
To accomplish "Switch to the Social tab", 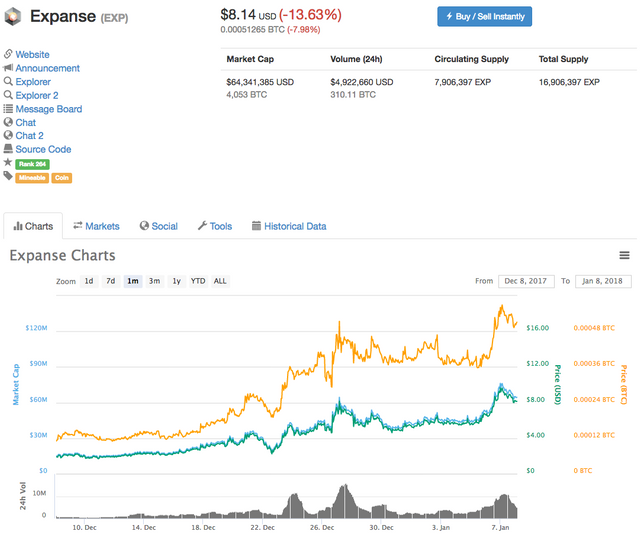I will pyautogui.click(x=158, y=226).
